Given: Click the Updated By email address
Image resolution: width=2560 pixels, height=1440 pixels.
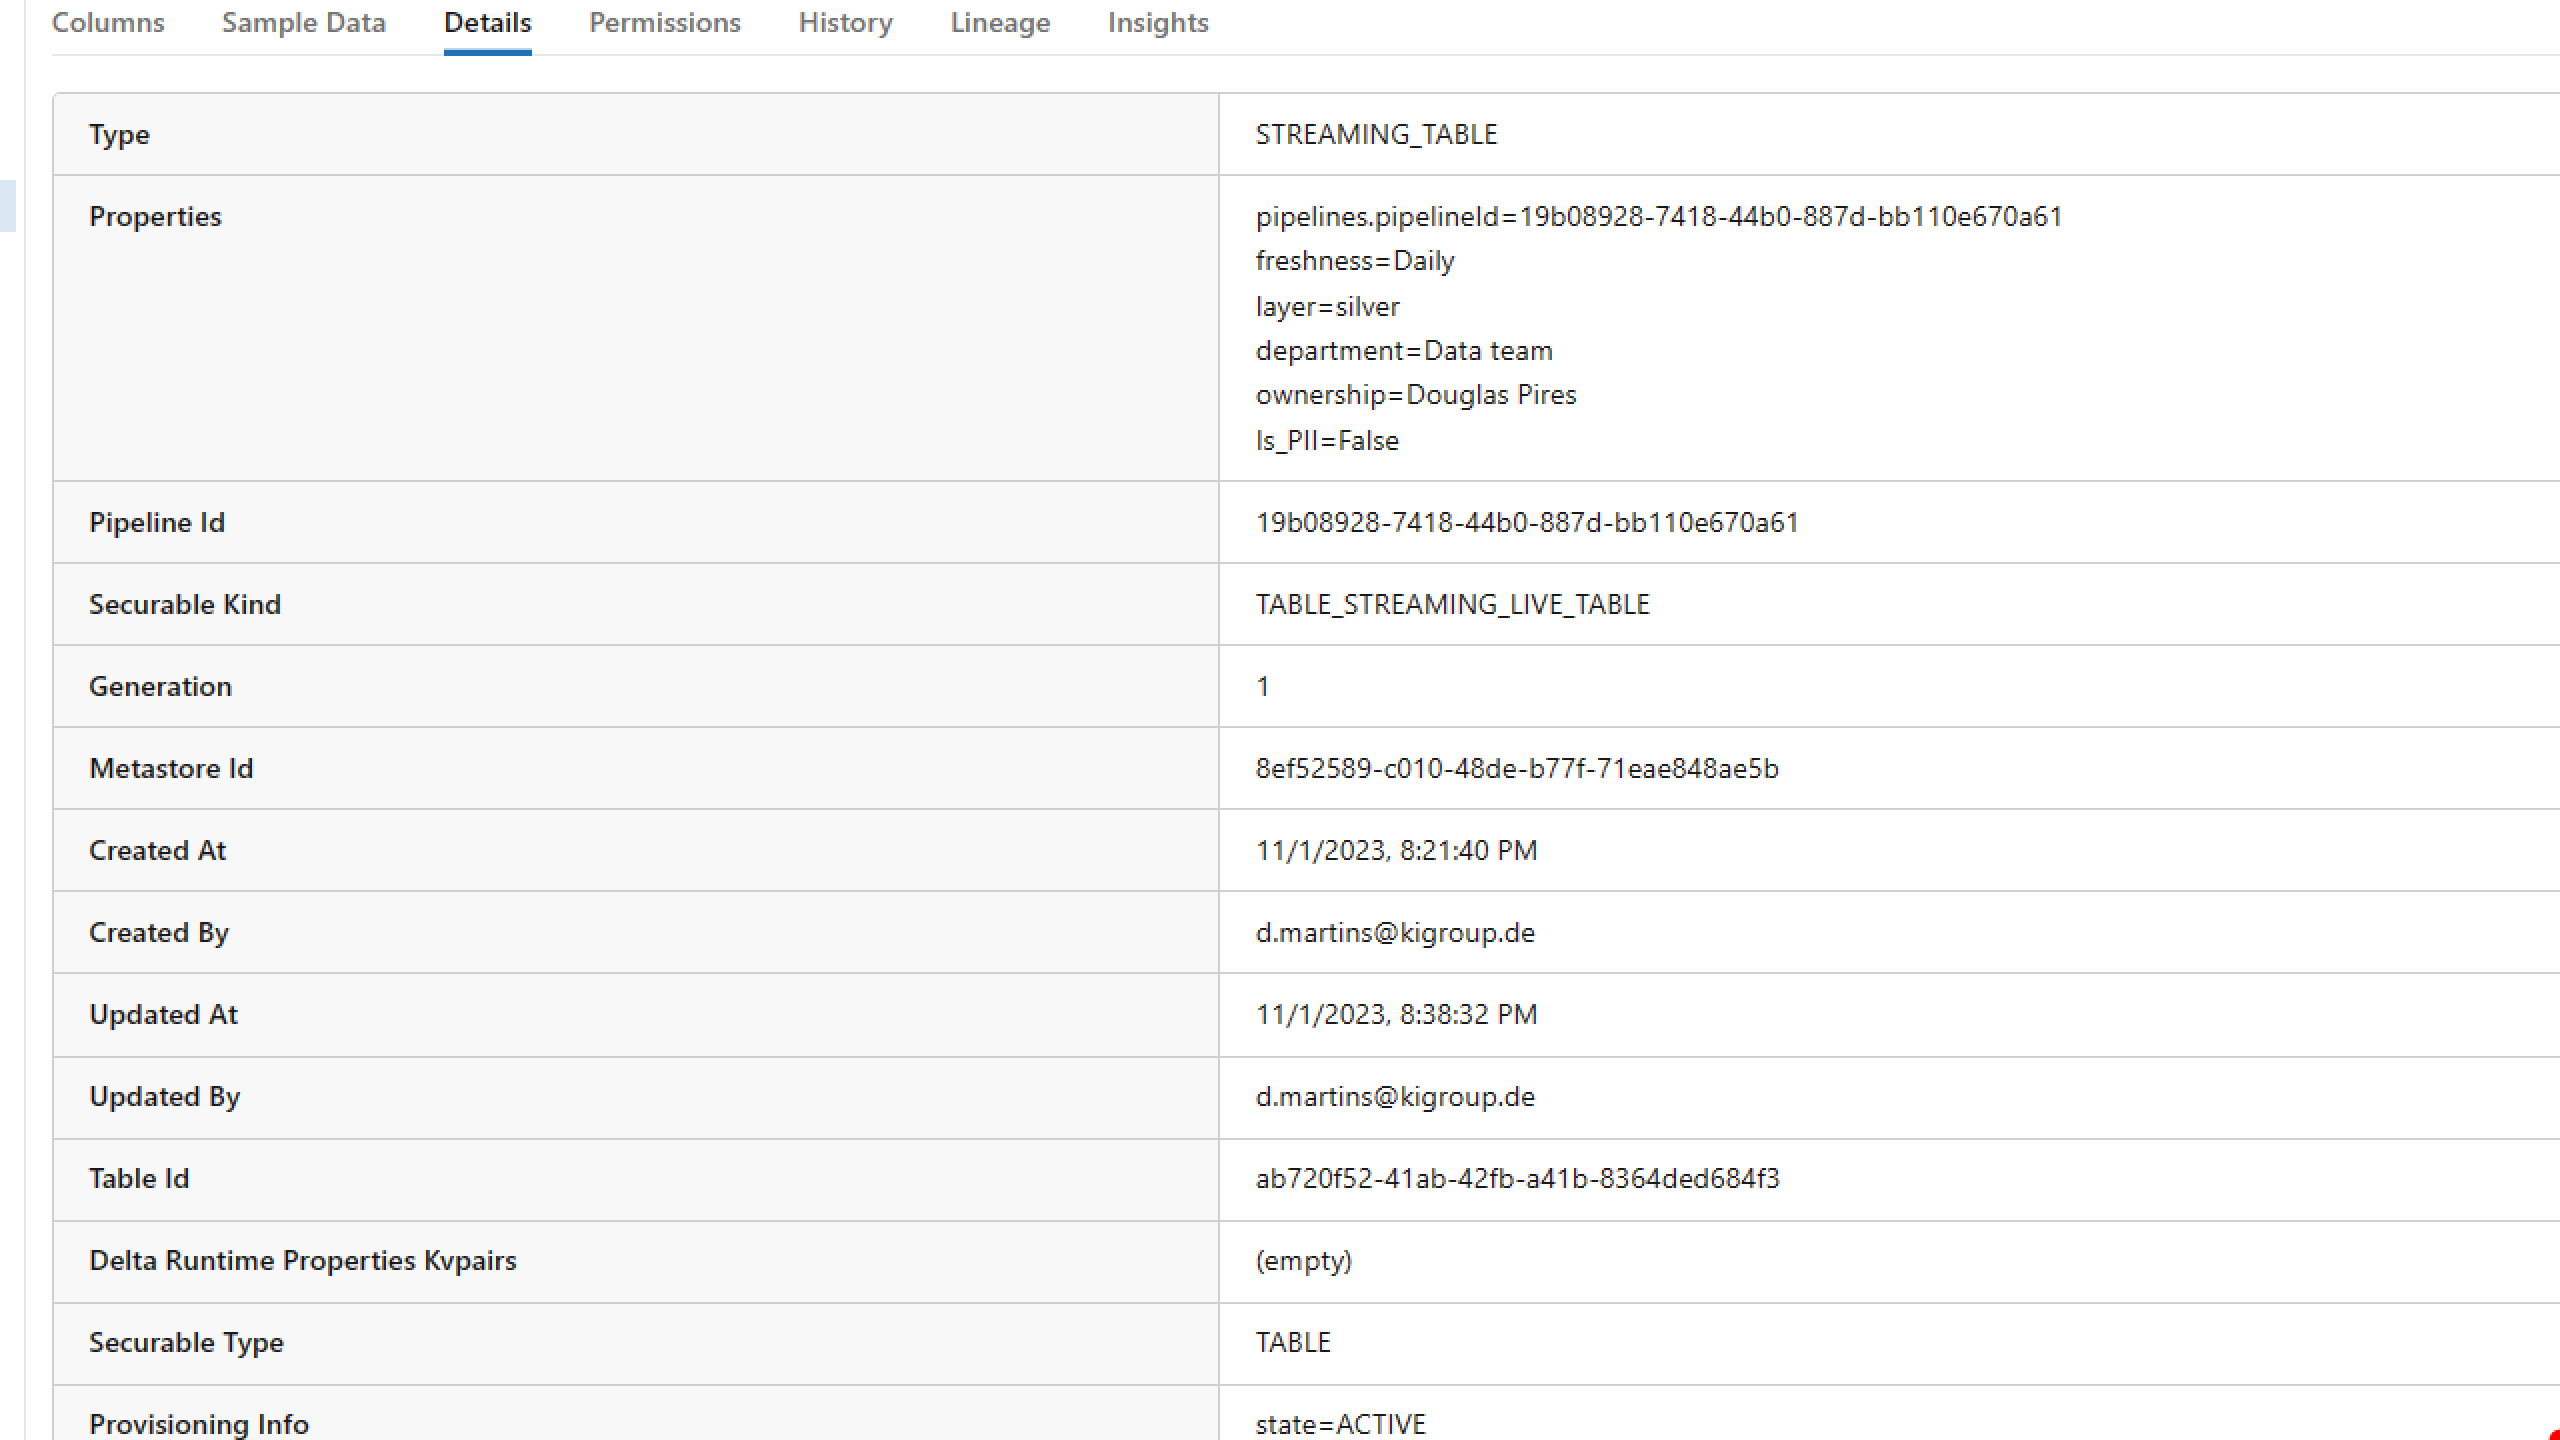Looking at the screenshot, I should 1395,1097.
